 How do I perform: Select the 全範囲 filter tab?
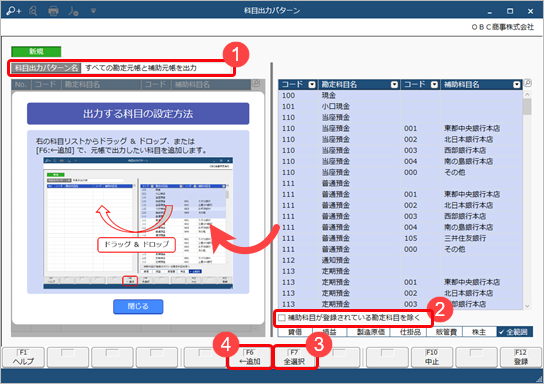point(515,332)
